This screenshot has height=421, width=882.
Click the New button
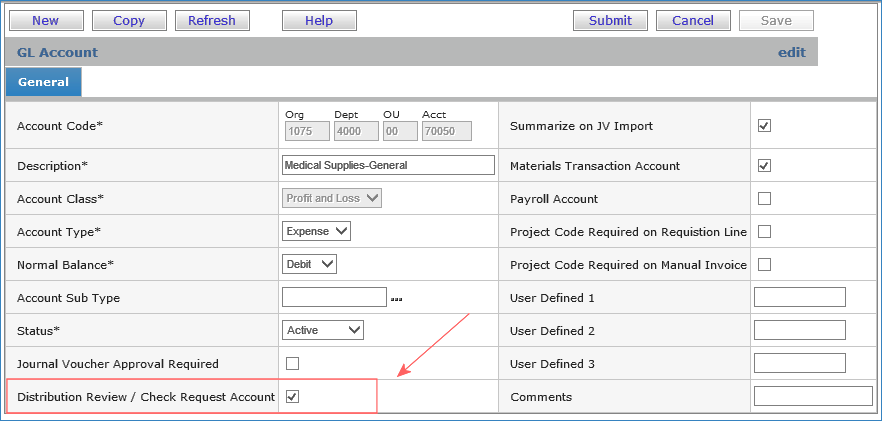click(45, 20)
